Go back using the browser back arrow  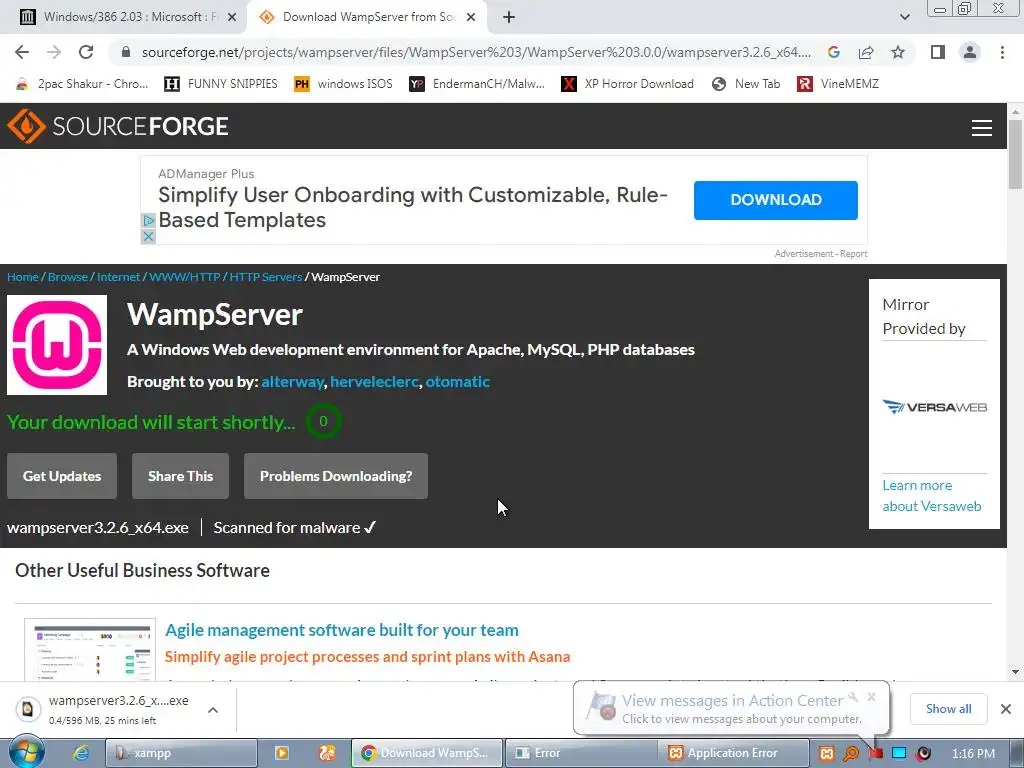[x=22, y=52]
